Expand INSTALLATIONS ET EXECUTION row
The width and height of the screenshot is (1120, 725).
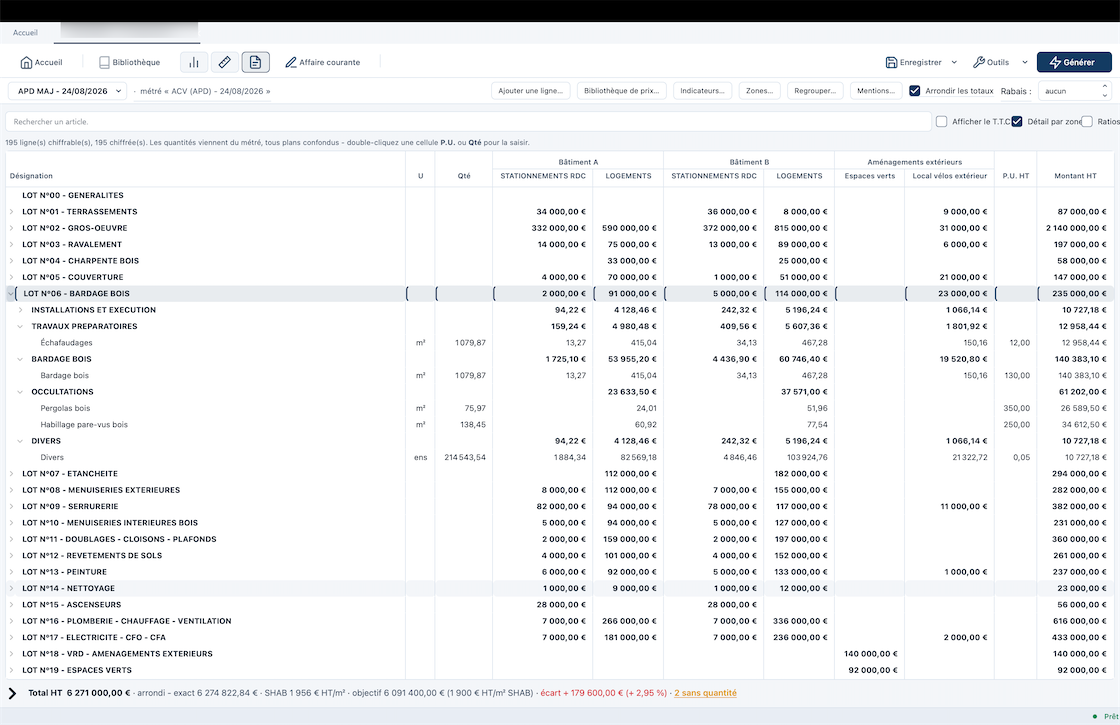click(20, 310)
